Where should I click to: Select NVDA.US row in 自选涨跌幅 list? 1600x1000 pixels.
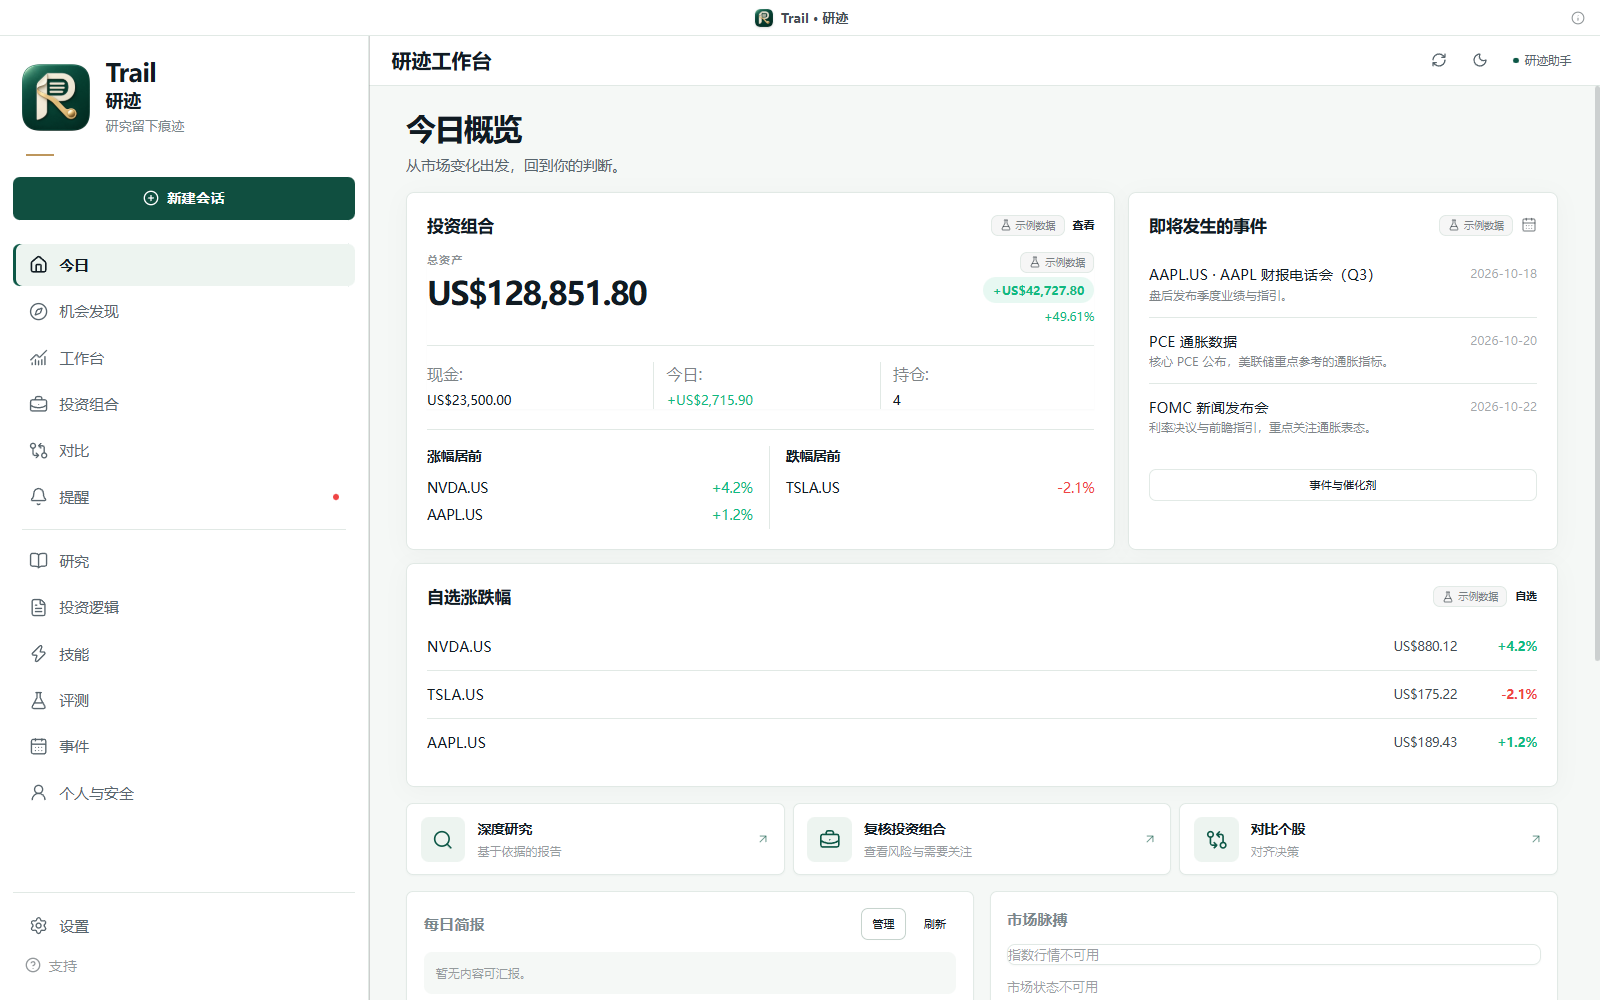click(982, 647)
